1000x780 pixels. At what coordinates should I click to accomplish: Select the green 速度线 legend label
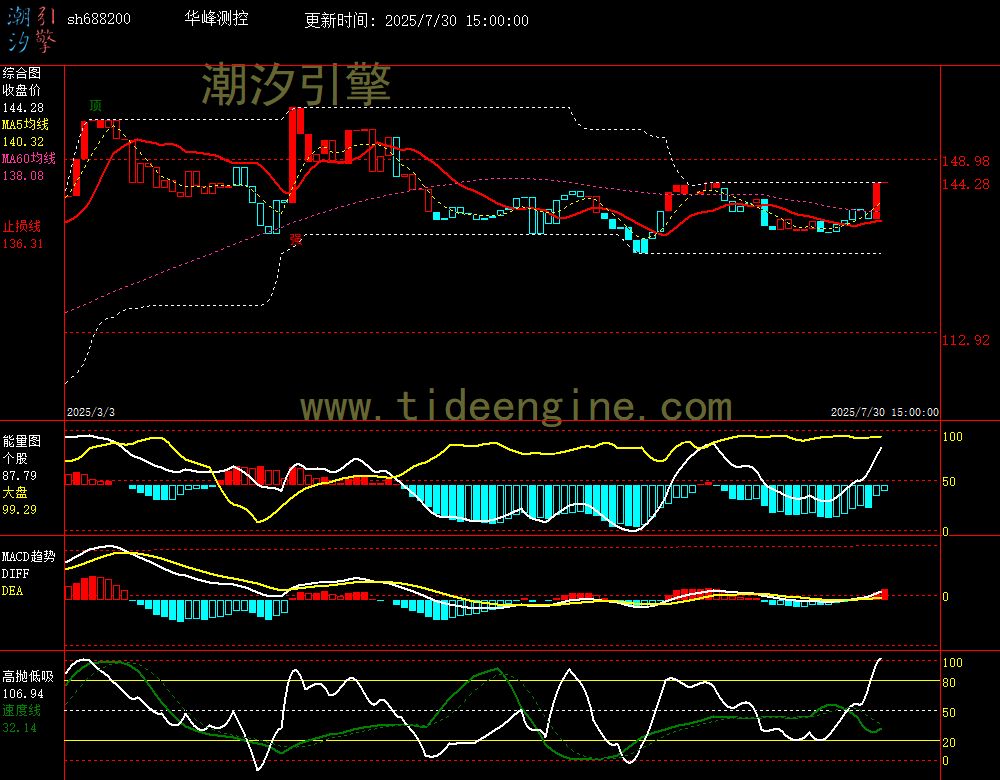(x=22, y=710)
